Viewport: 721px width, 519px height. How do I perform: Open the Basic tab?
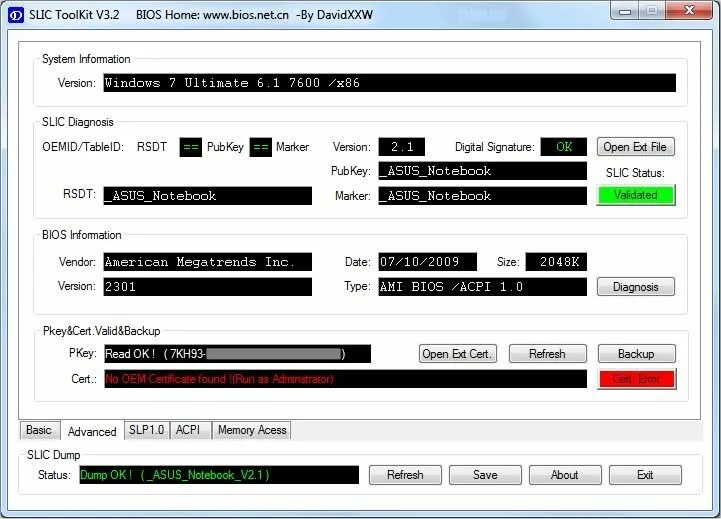[39, 430]
